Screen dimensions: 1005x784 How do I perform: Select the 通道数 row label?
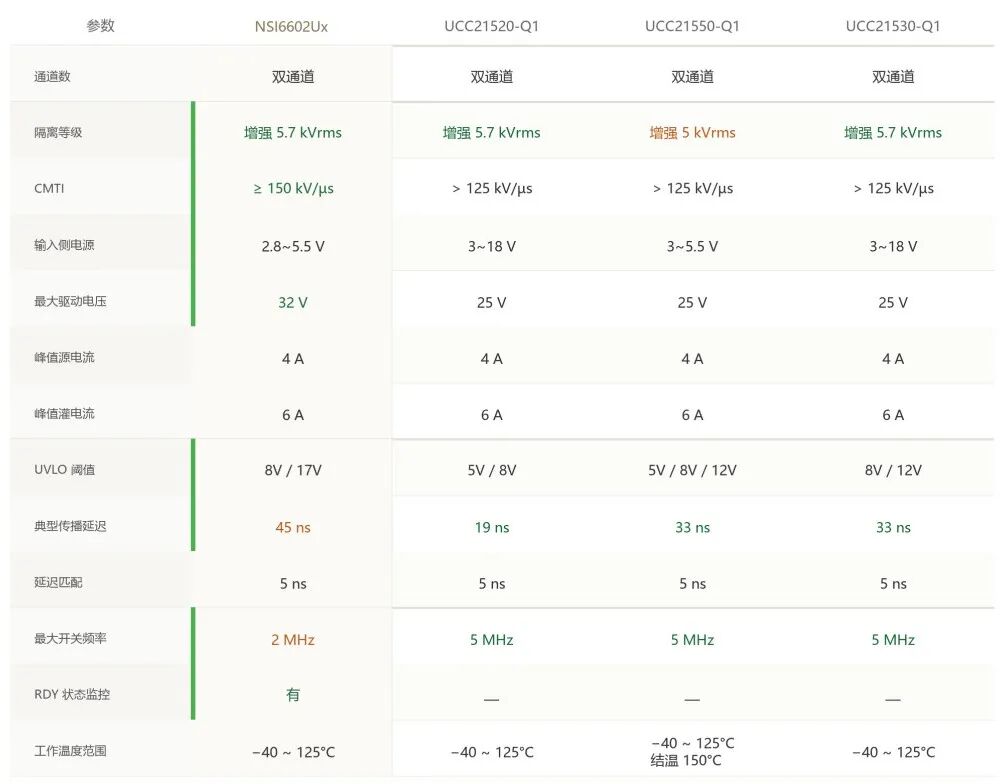pos(52,76)
